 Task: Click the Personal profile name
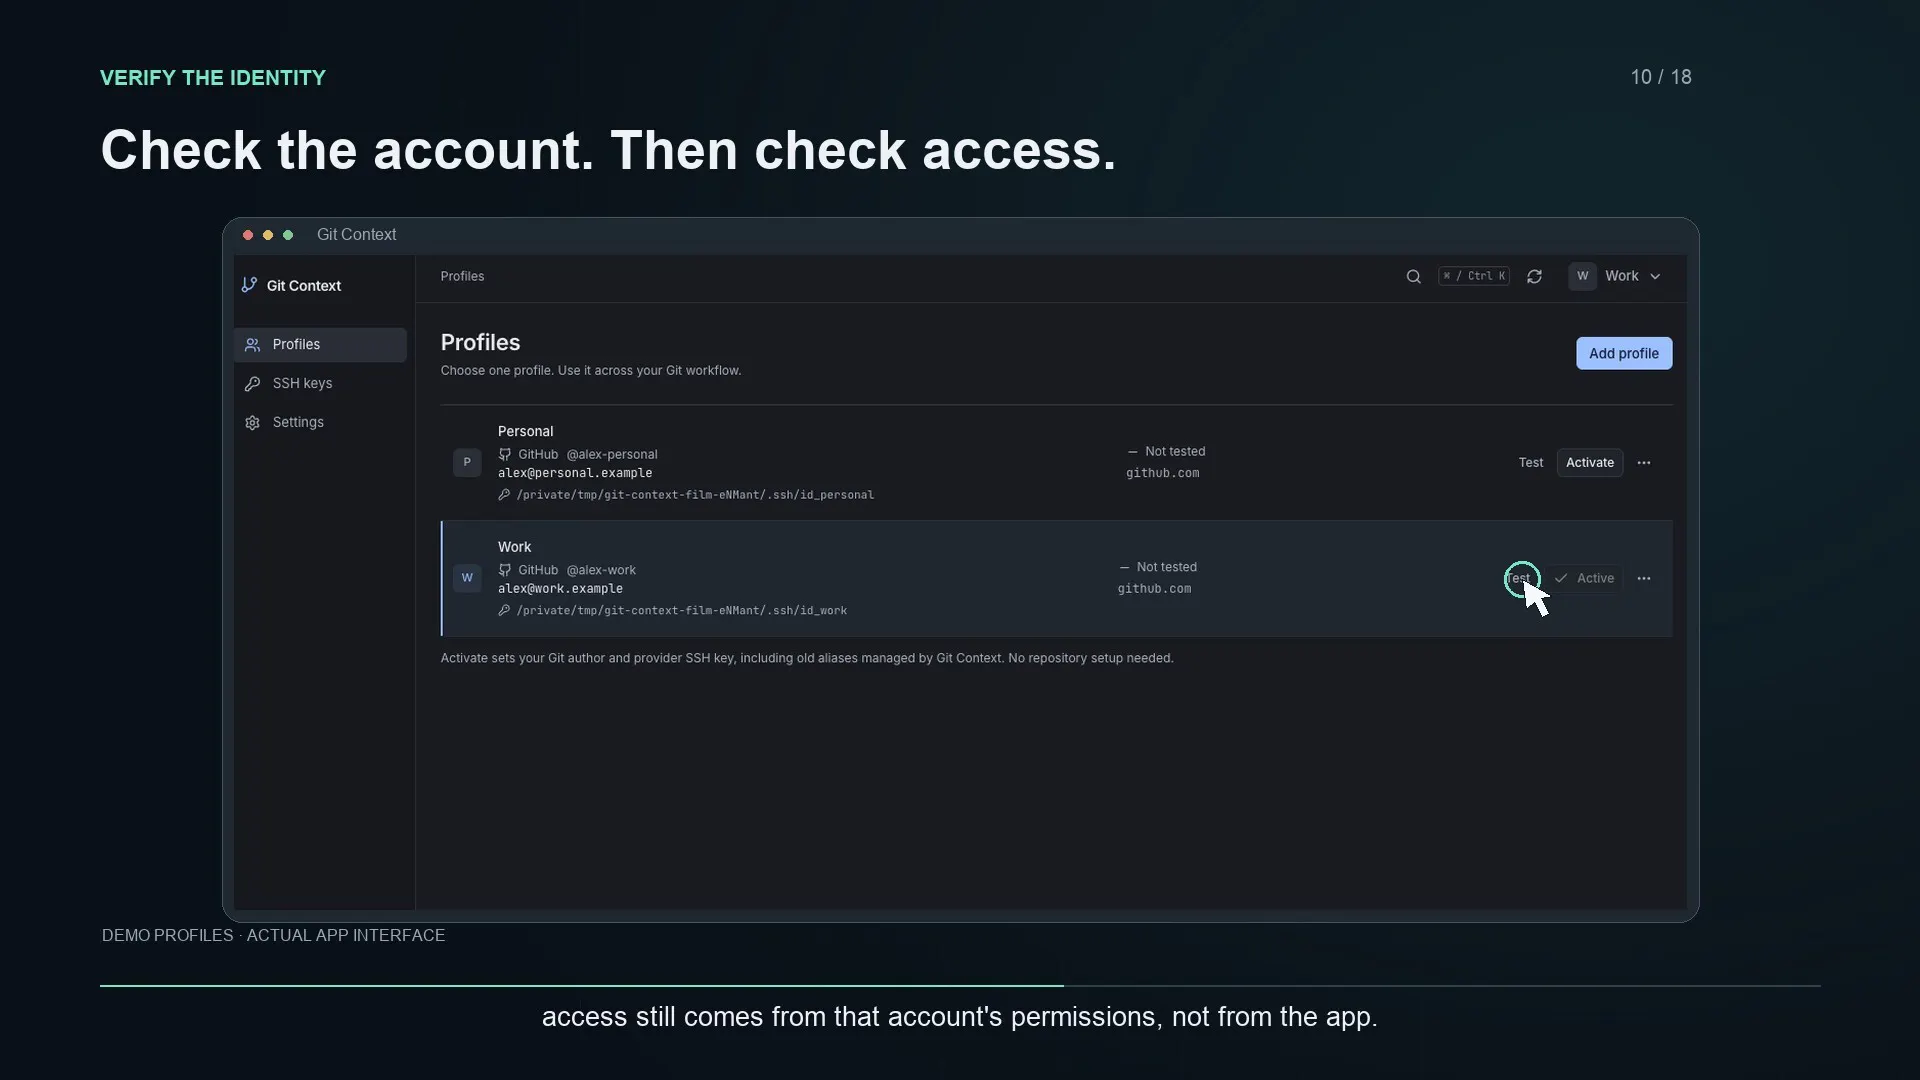[x=525, y=431]
